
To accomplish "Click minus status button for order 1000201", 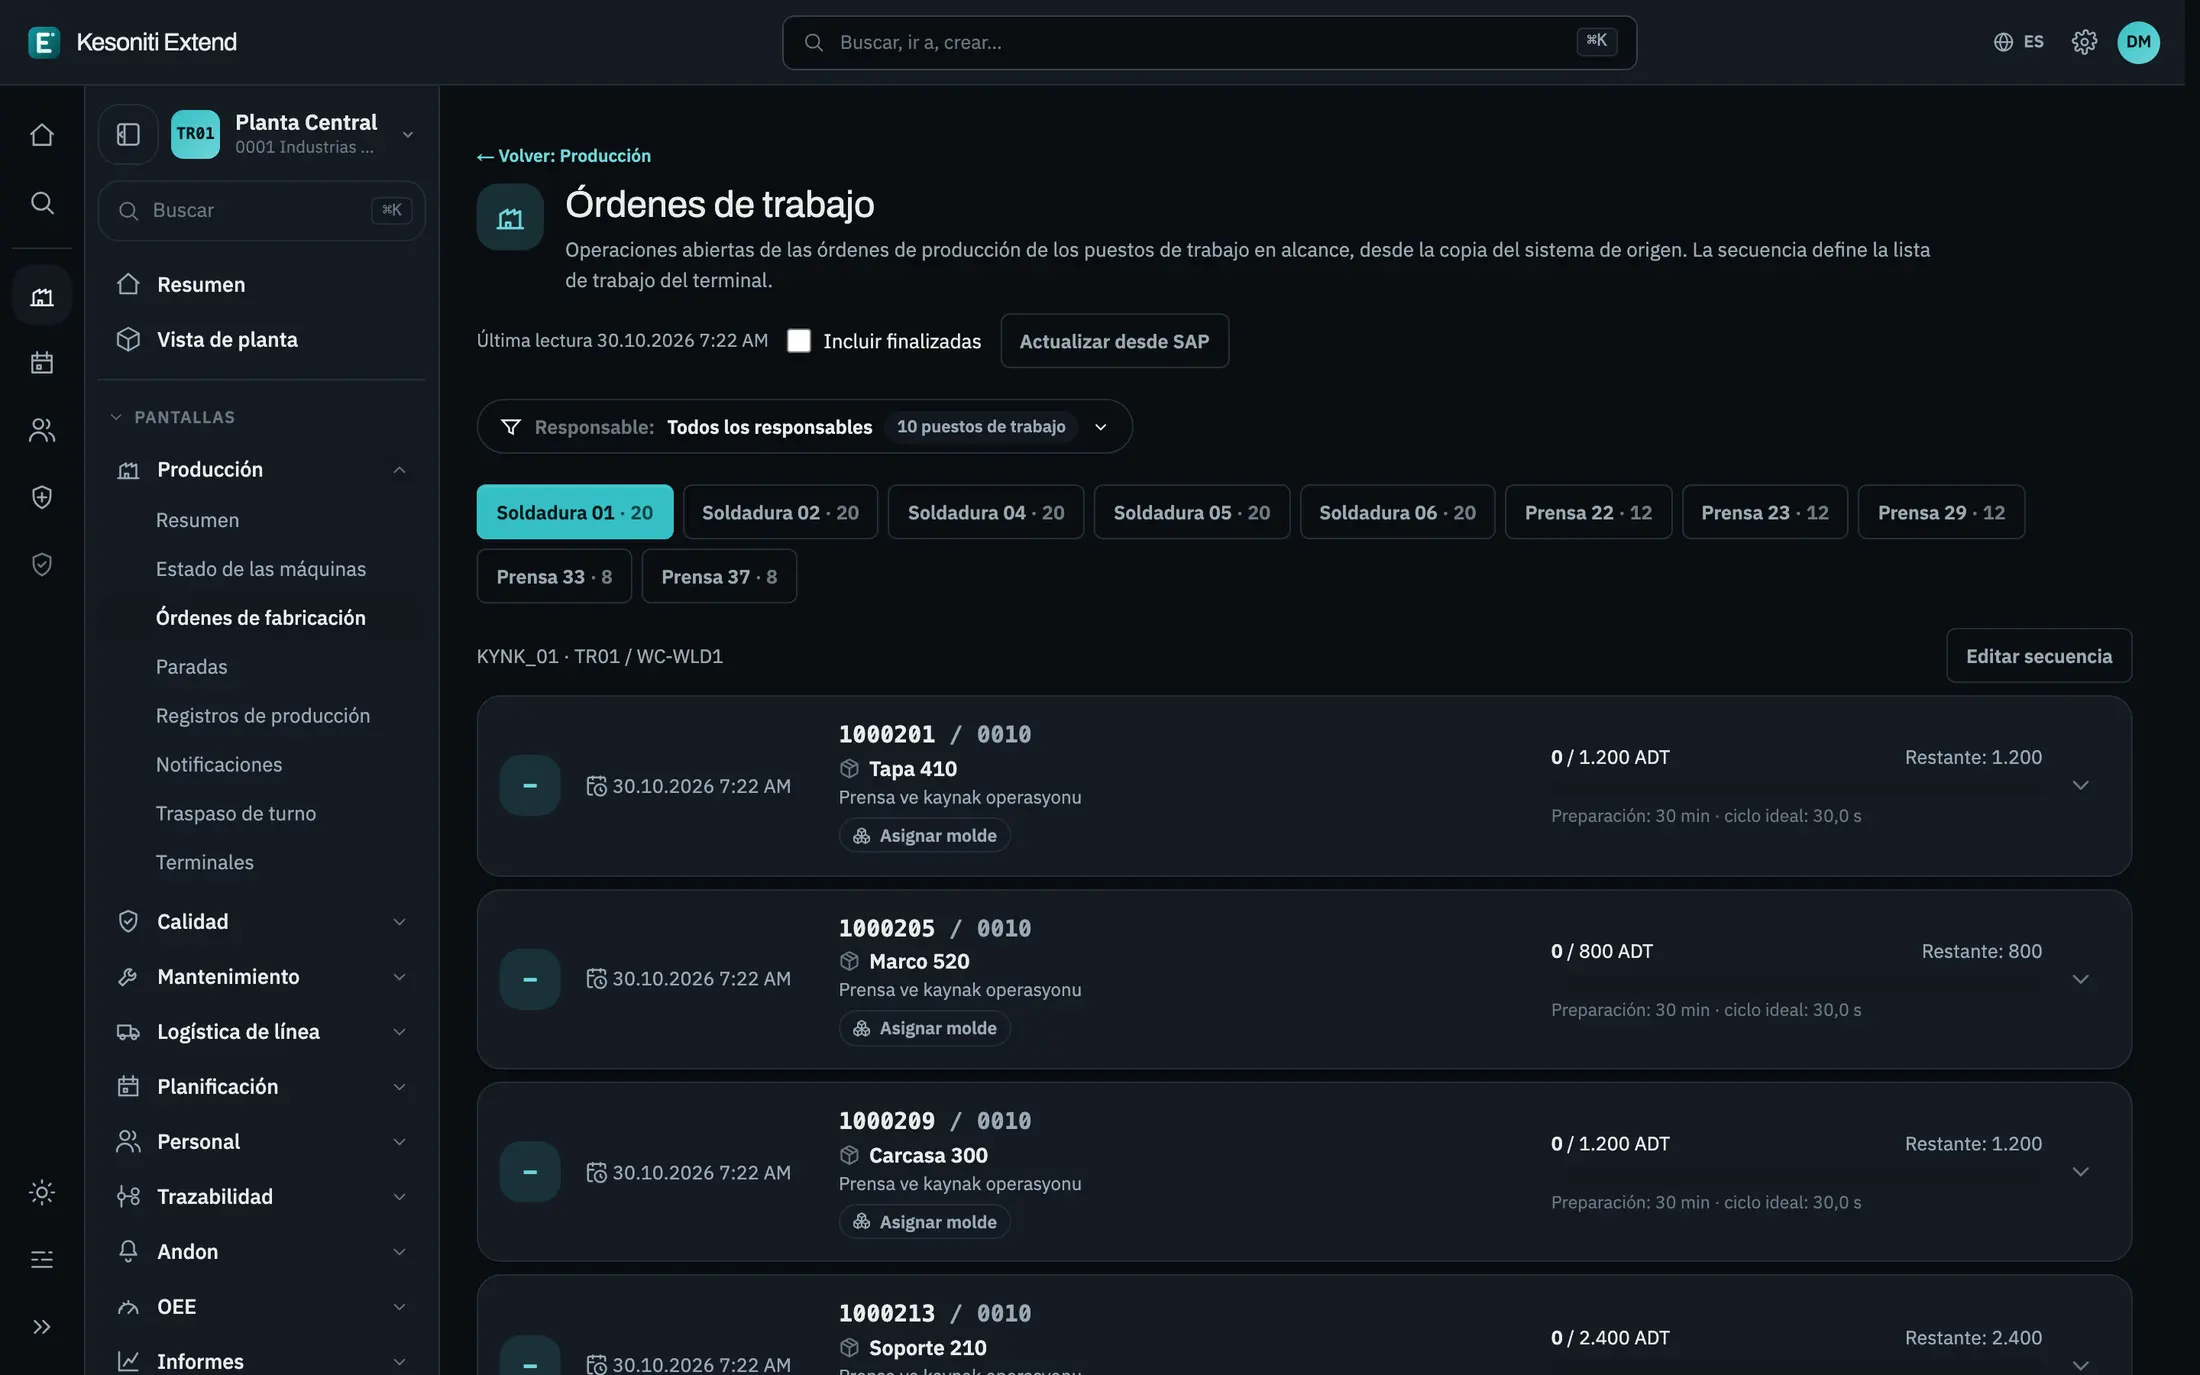I will (530, 786).
